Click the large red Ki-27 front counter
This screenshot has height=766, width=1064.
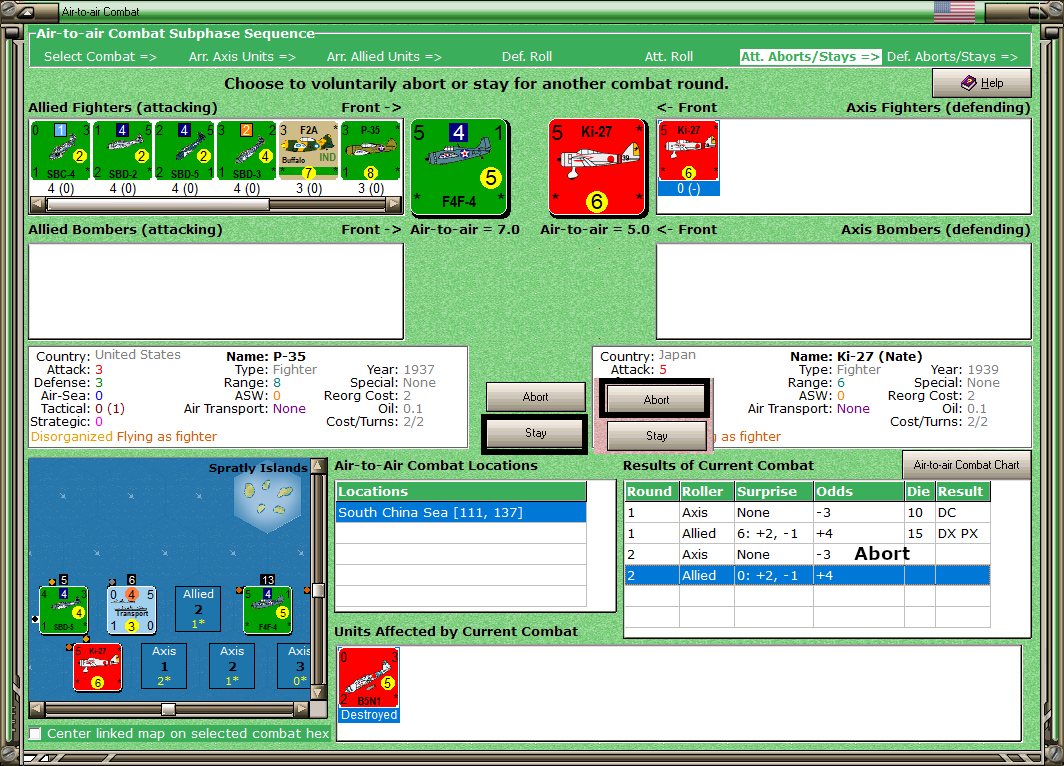[x=596, y=166]
